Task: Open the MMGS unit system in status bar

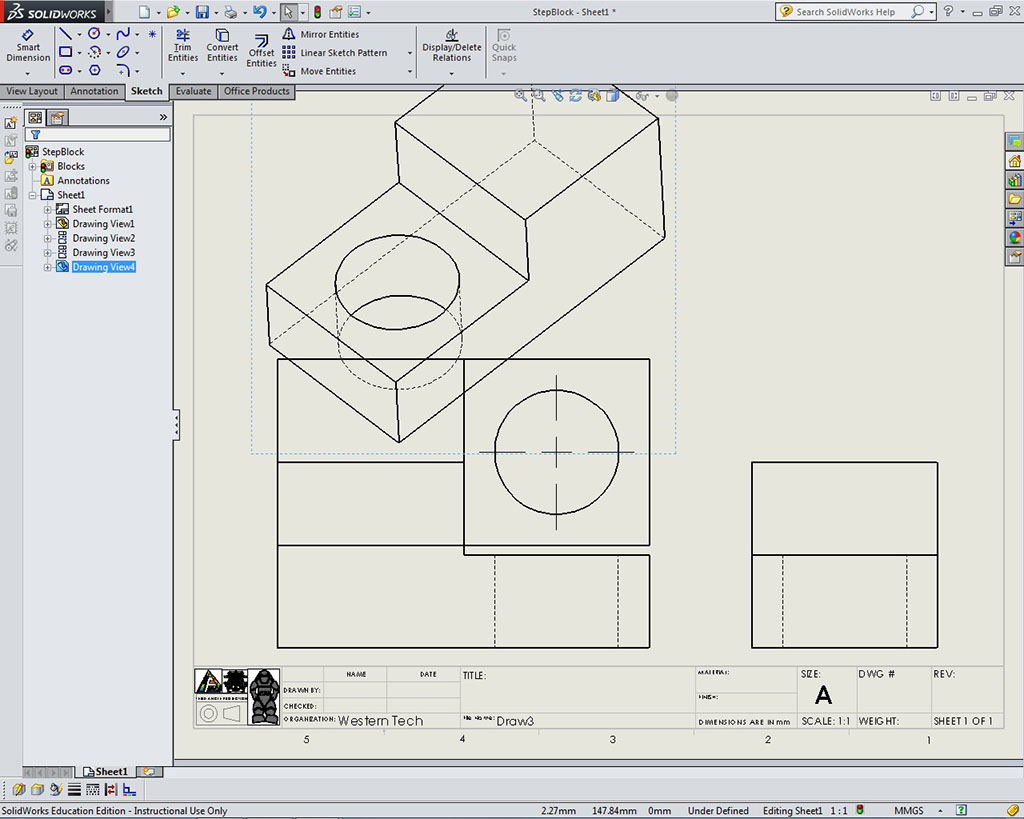Action: pyautogui.click(x=908, y=811)
